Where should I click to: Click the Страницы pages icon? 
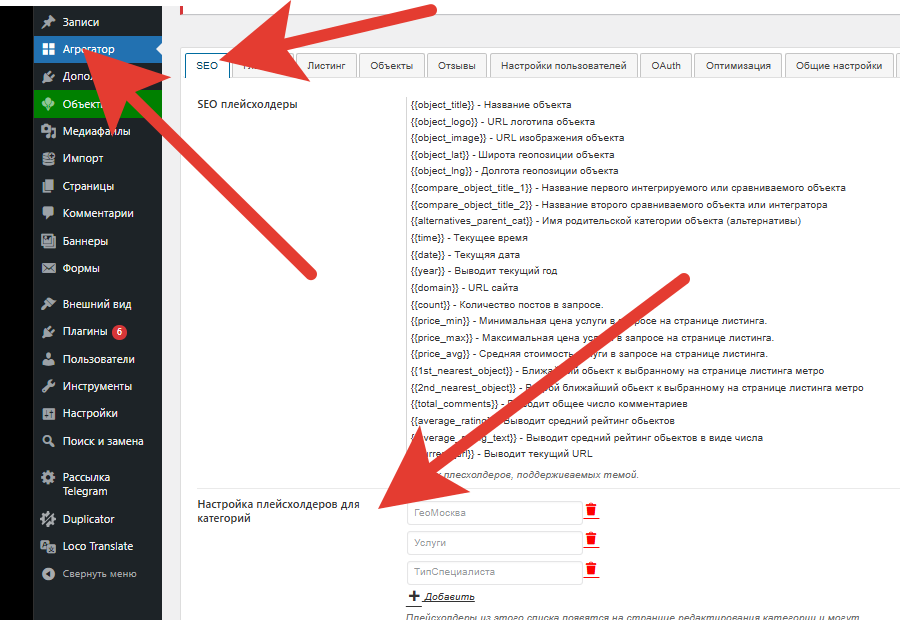(x=48, y=186)
